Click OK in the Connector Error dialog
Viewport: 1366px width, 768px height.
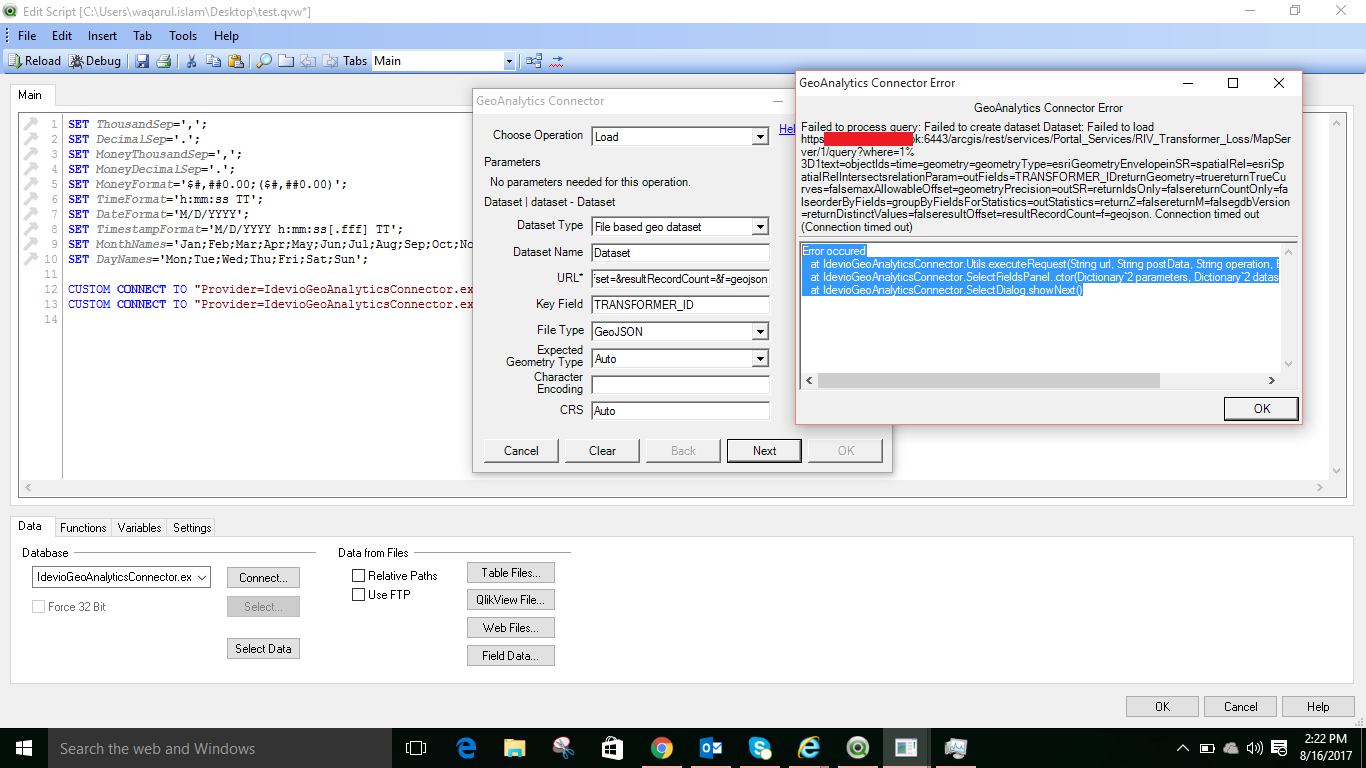[x=1261, y=408]
